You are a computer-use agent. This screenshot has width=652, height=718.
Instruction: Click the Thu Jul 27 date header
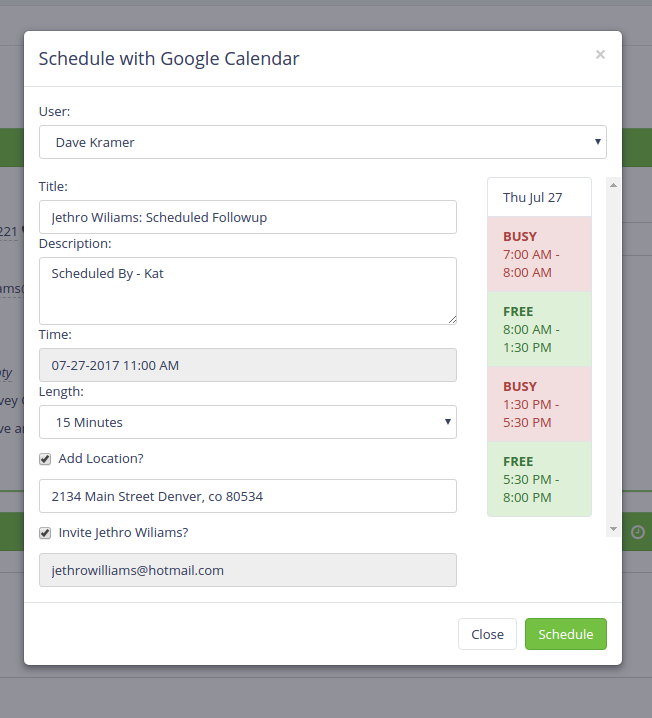click(539, 197)
